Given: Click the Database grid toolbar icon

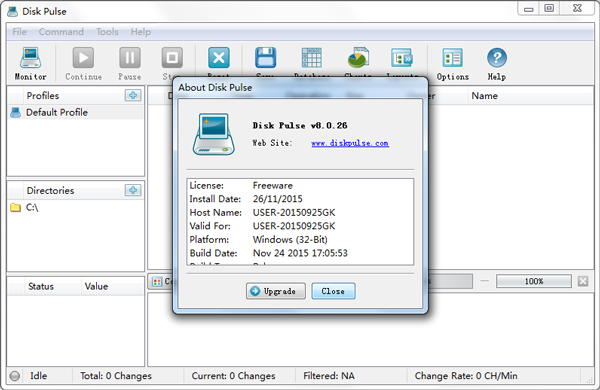Looking at the screenshot, I should tap(311, 58).
